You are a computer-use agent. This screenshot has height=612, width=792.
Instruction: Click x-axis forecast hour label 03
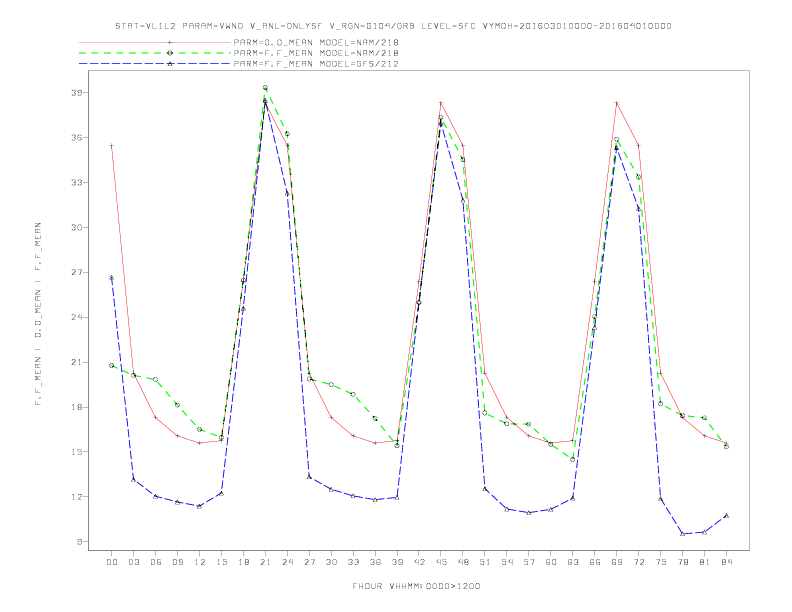[x=133, y=562]
